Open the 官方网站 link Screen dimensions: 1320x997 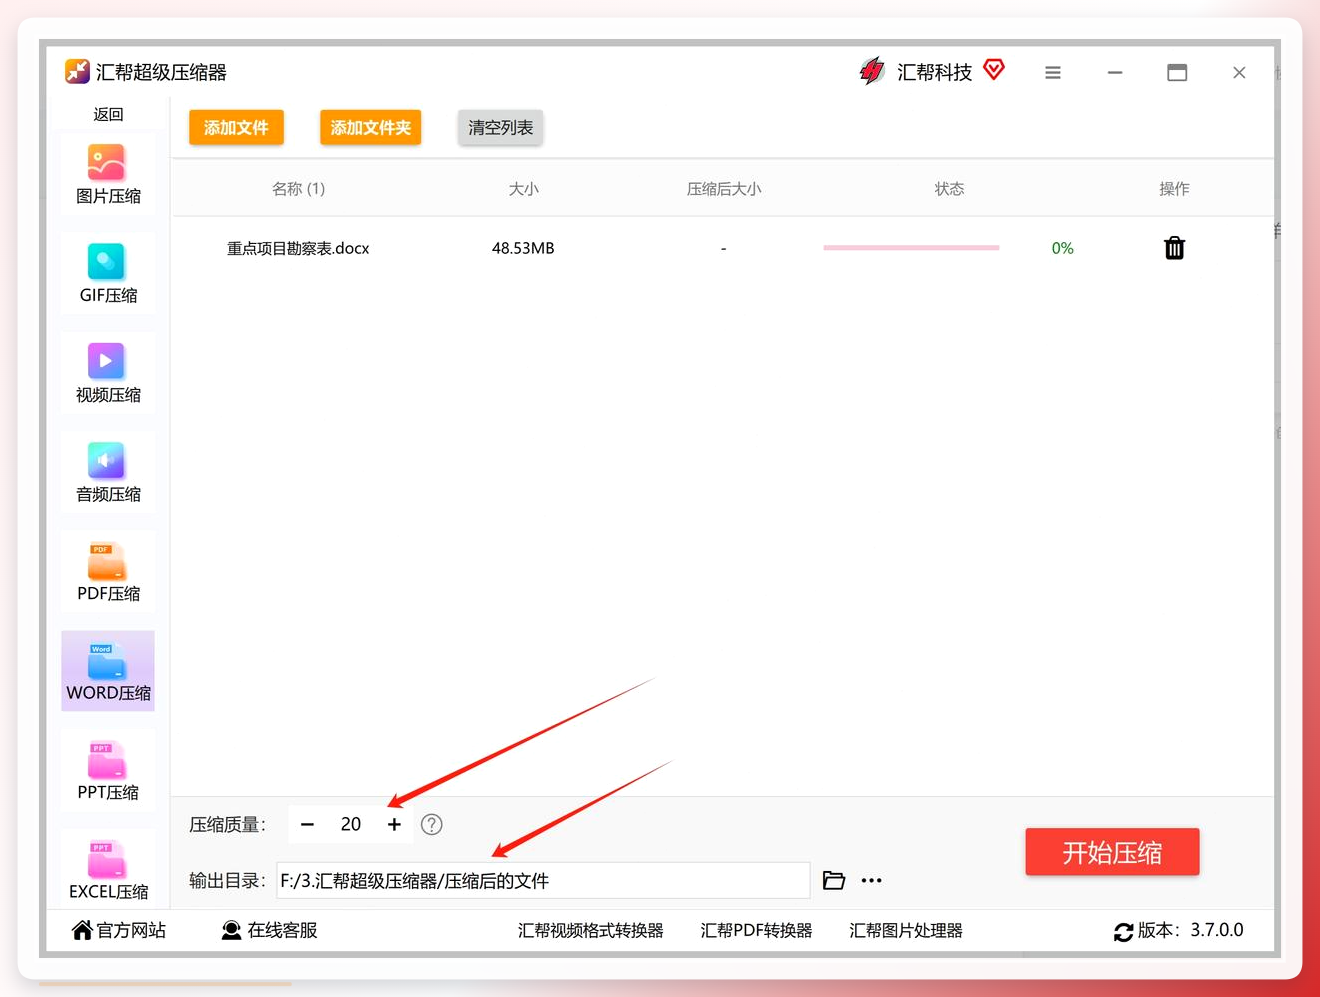[119, 930]
